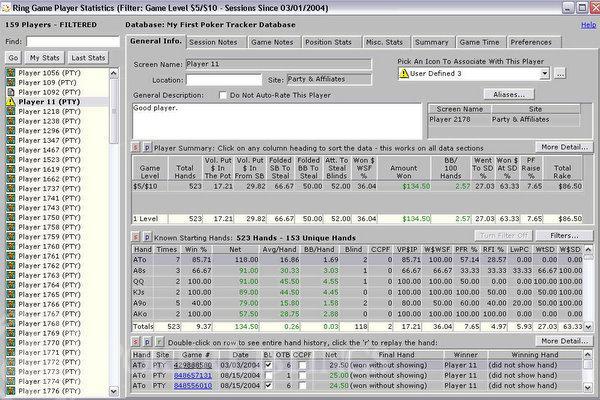Click the document icon beside Player 1092 (PTY)
Image resolution: width=600 pixels, height=400 pixels.
11,92
